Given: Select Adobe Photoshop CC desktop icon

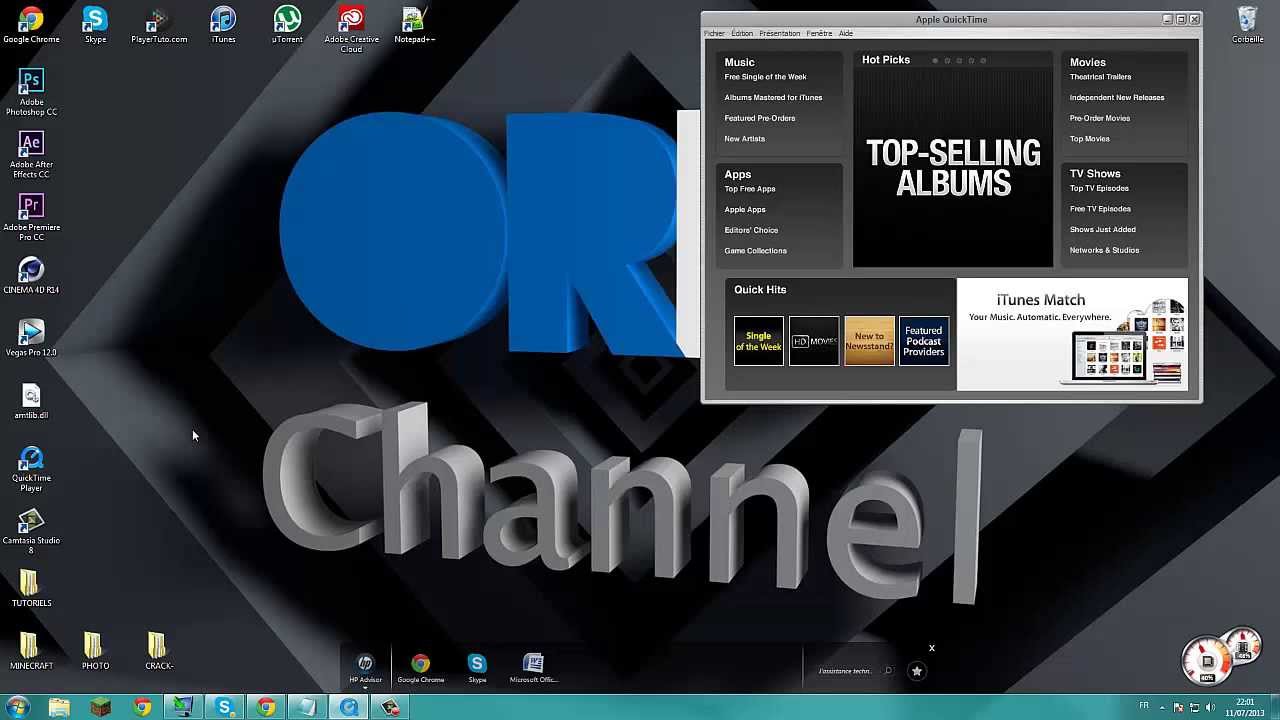Looking at the screenshot, I should 31,93.
